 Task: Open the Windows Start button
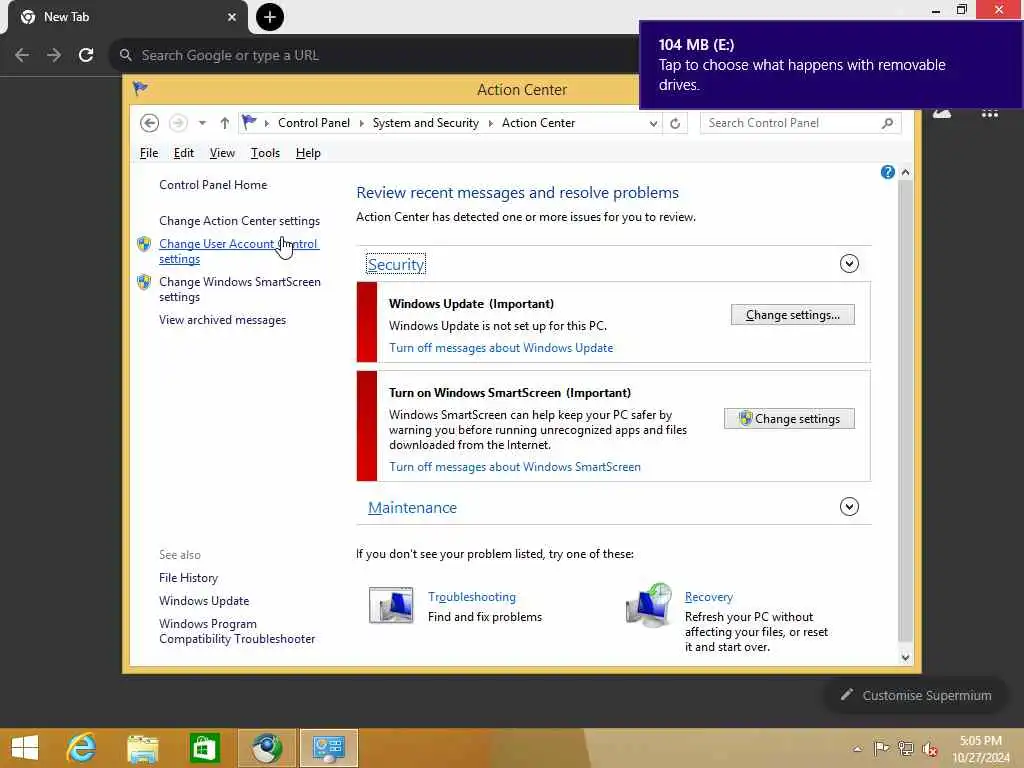point(25,748)
